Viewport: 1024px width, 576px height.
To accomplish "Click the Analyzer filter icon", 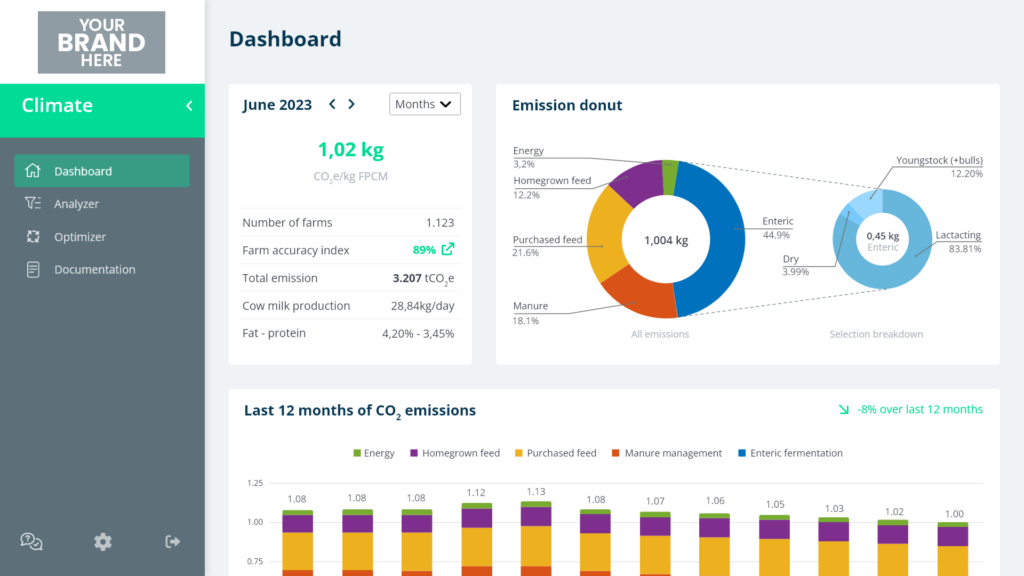I will tap(33, 204).
